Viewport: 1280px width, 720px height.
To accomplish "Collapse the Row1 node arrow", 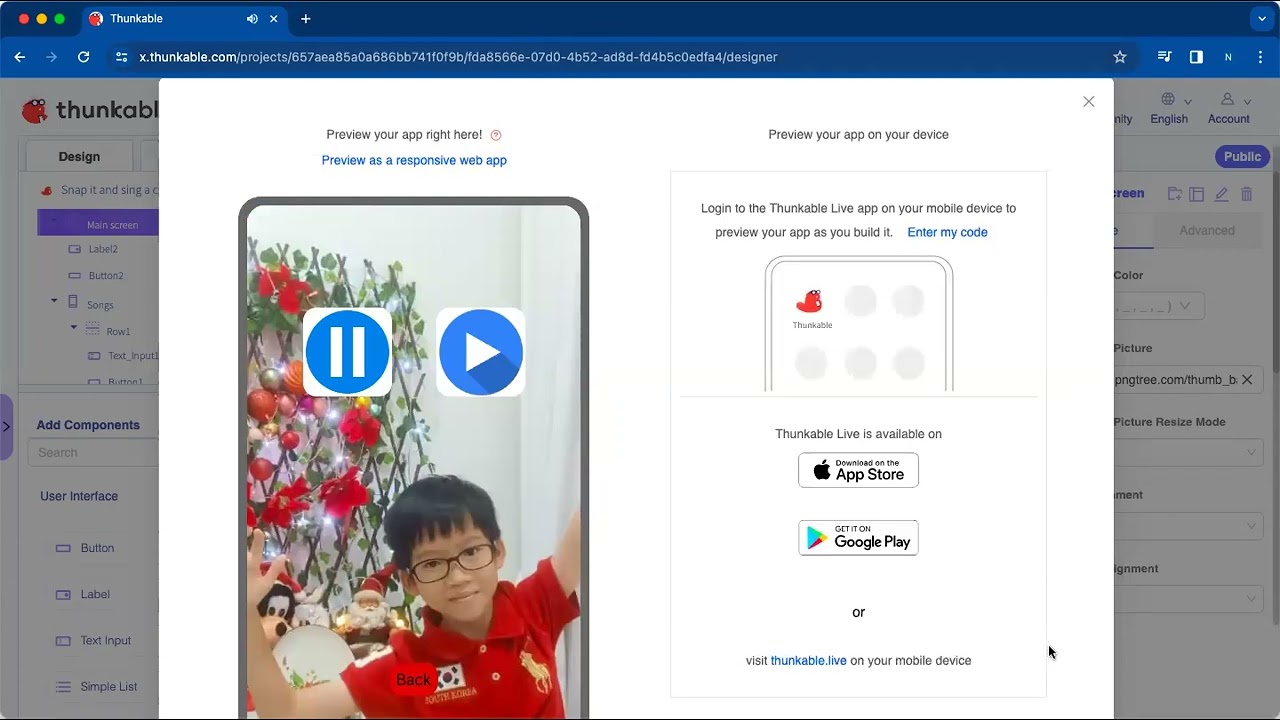I will pyautogui.click(x=73, y=327).
